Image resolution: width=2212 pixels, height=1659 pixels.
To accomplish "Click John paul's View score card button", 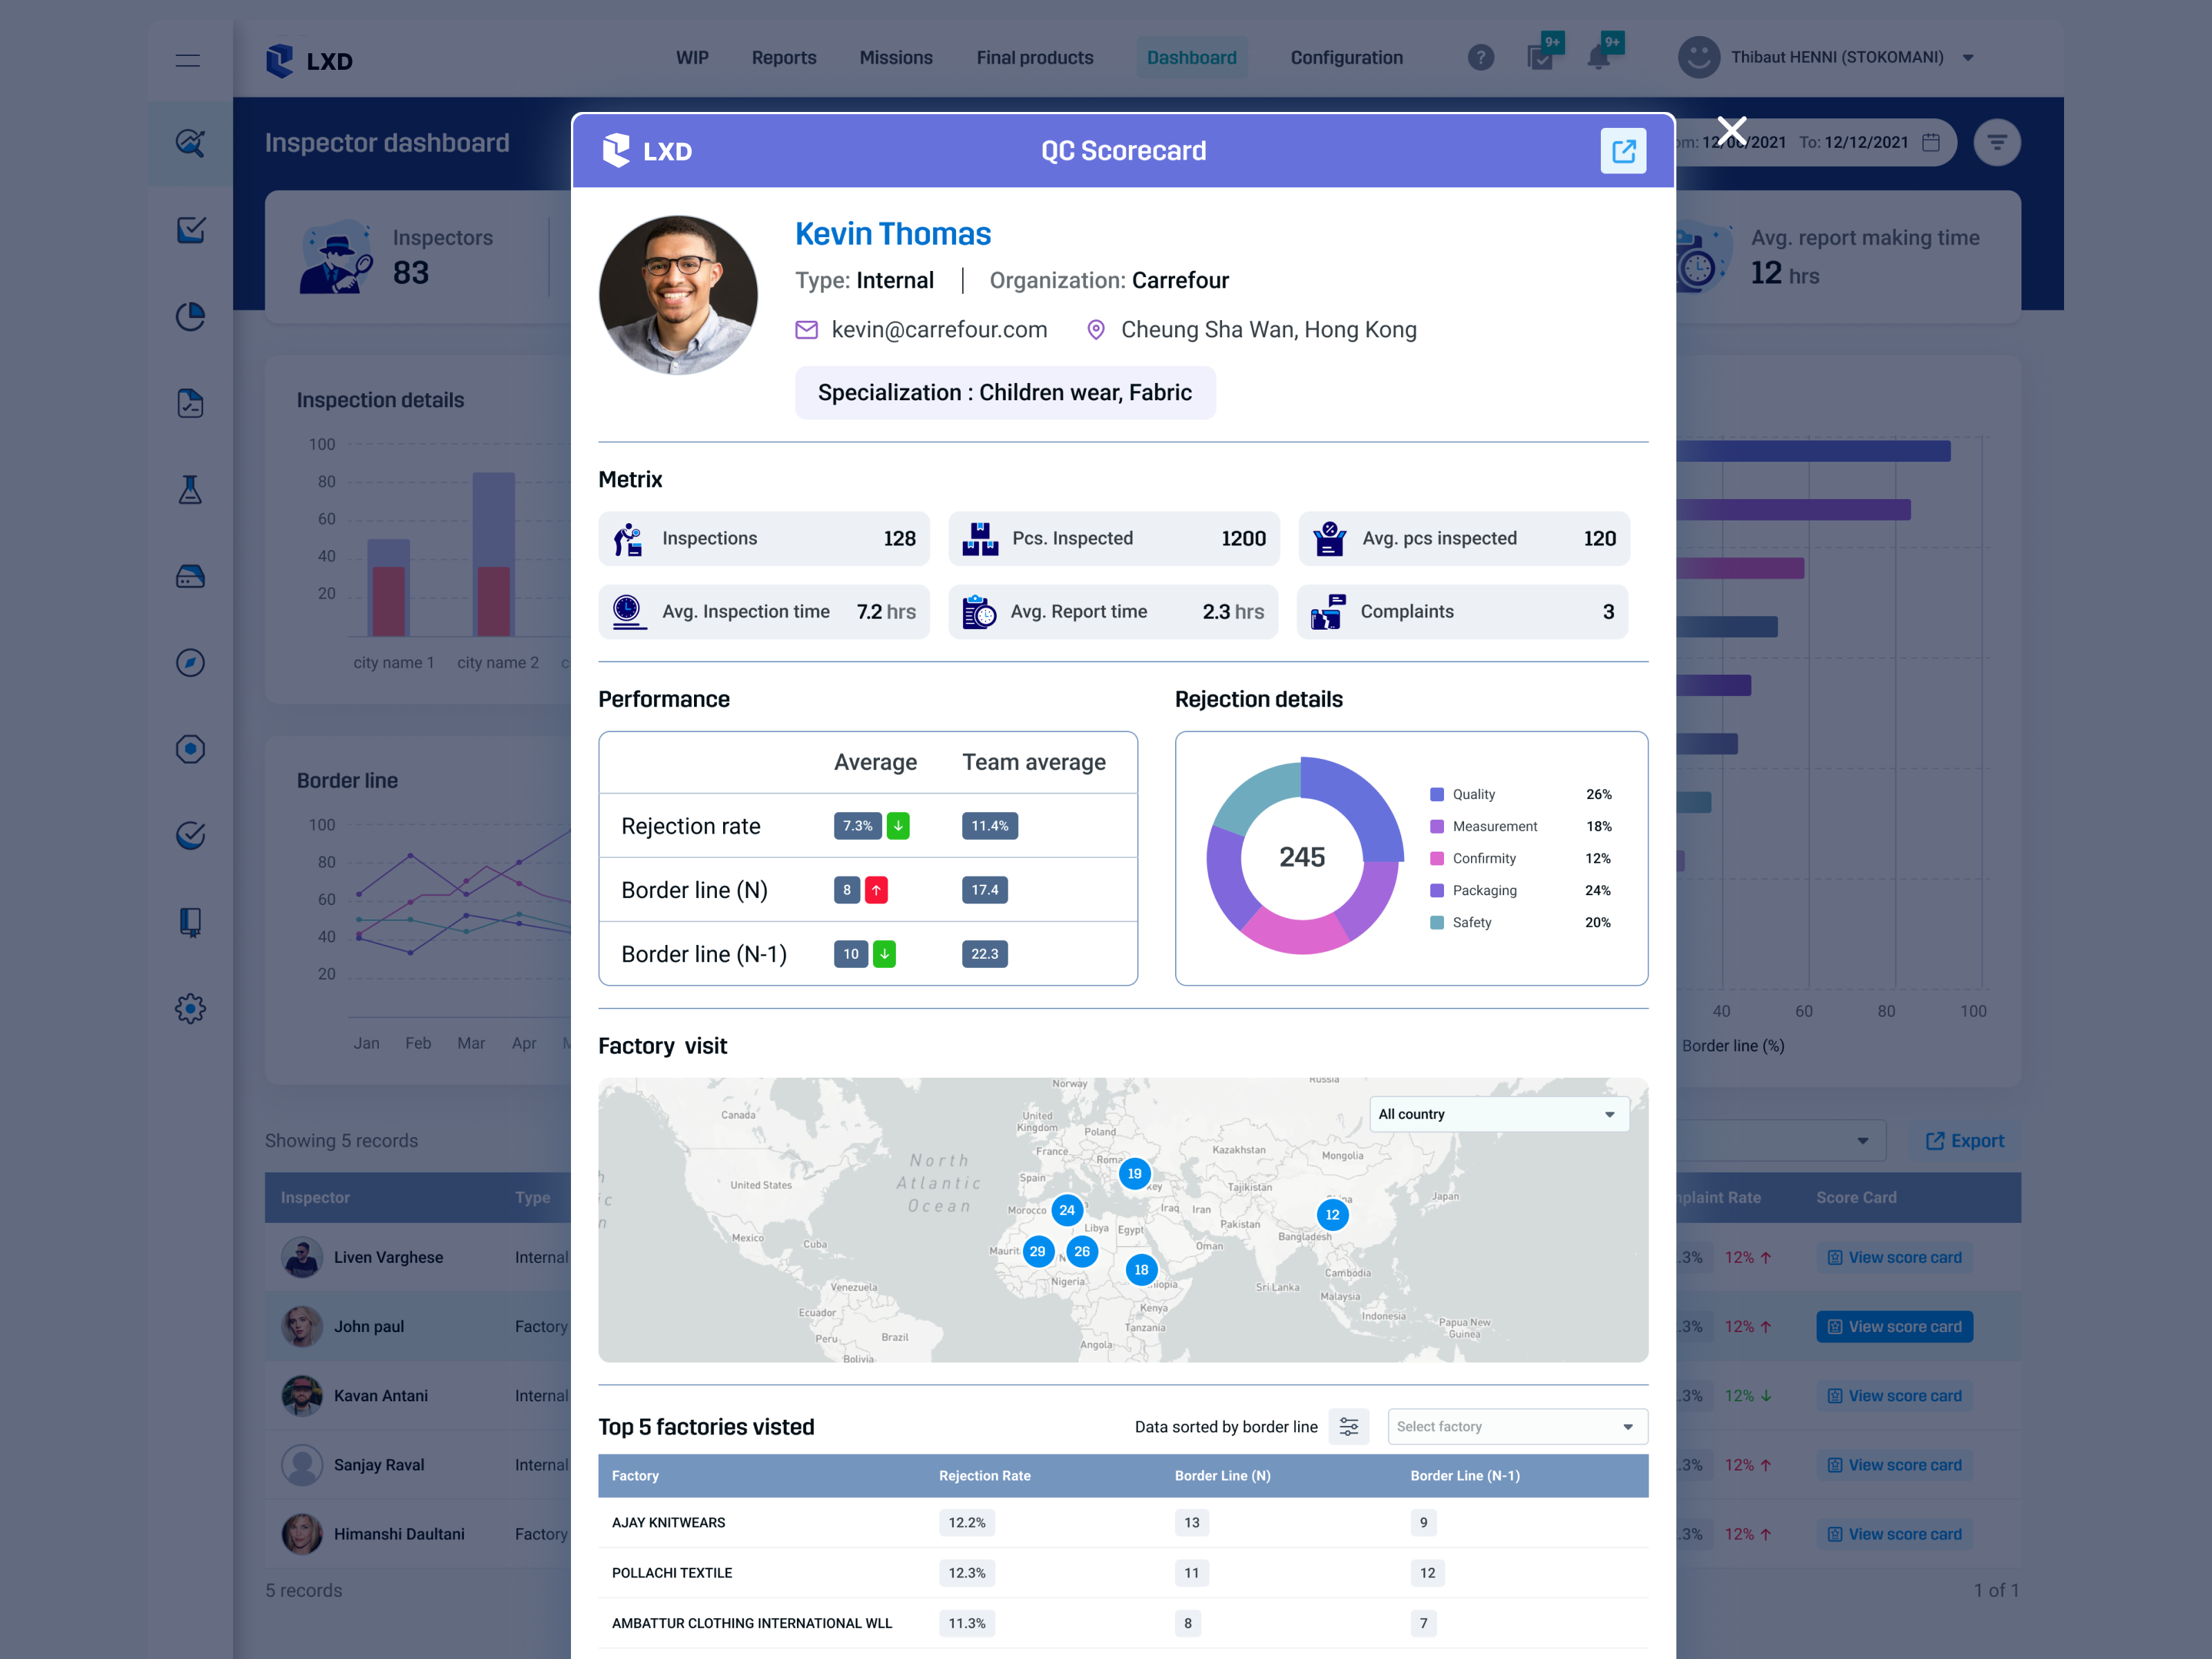I will 1894,1326.
